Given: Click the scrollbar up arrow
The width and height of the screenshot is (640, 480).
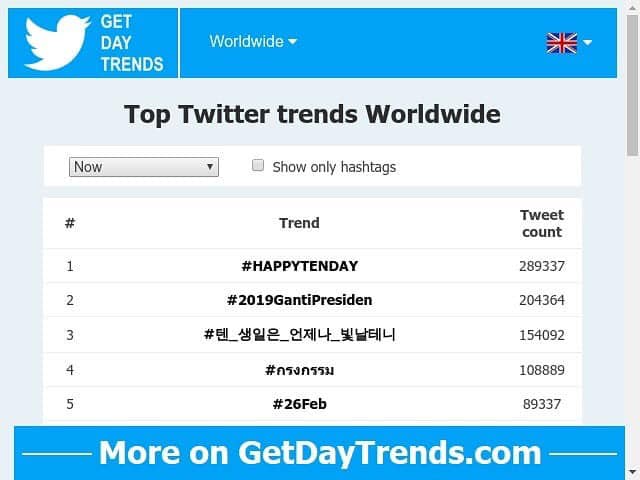Looking at the screenshot, I should click(x=632, y=8).
